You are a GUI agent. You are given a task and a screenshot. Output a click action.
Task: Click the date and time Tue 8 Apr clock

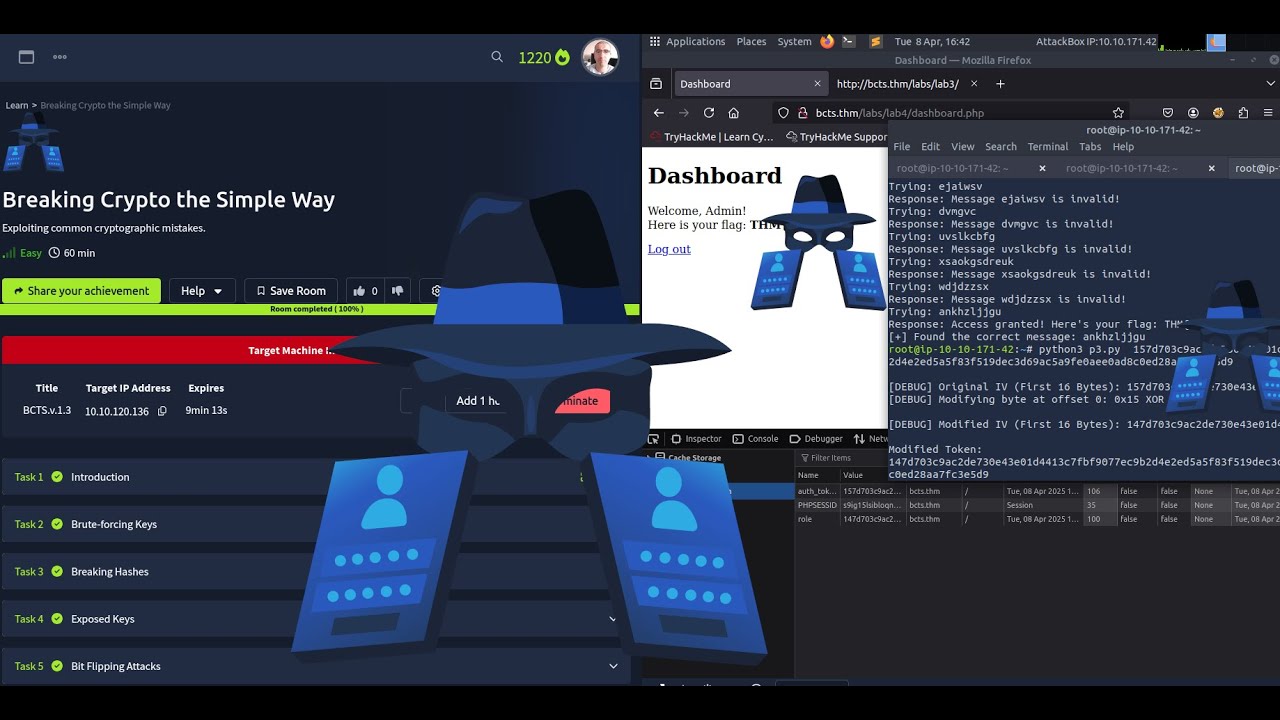(932, 42)
